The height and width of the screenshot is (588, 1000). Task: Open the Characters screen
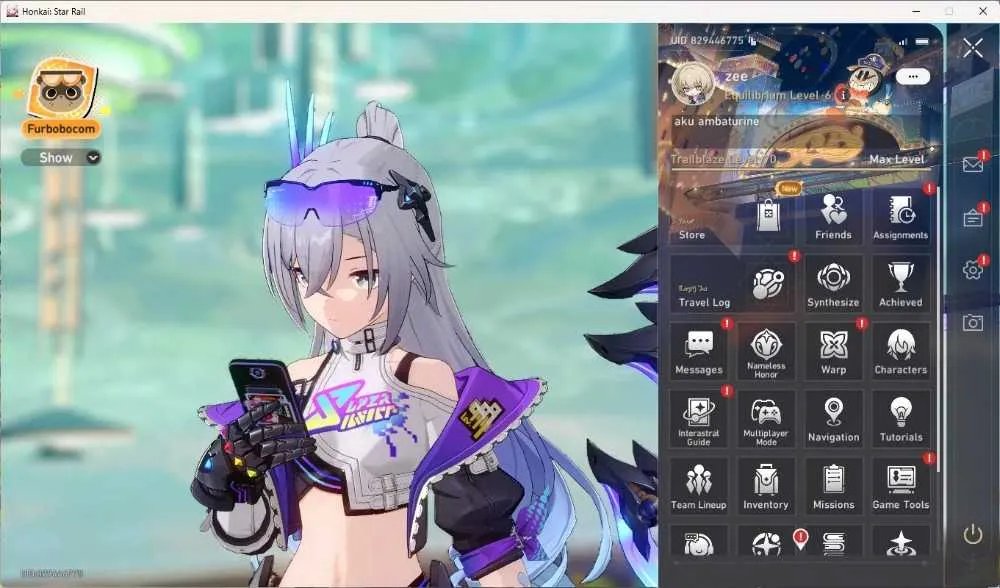click(901, 351)
